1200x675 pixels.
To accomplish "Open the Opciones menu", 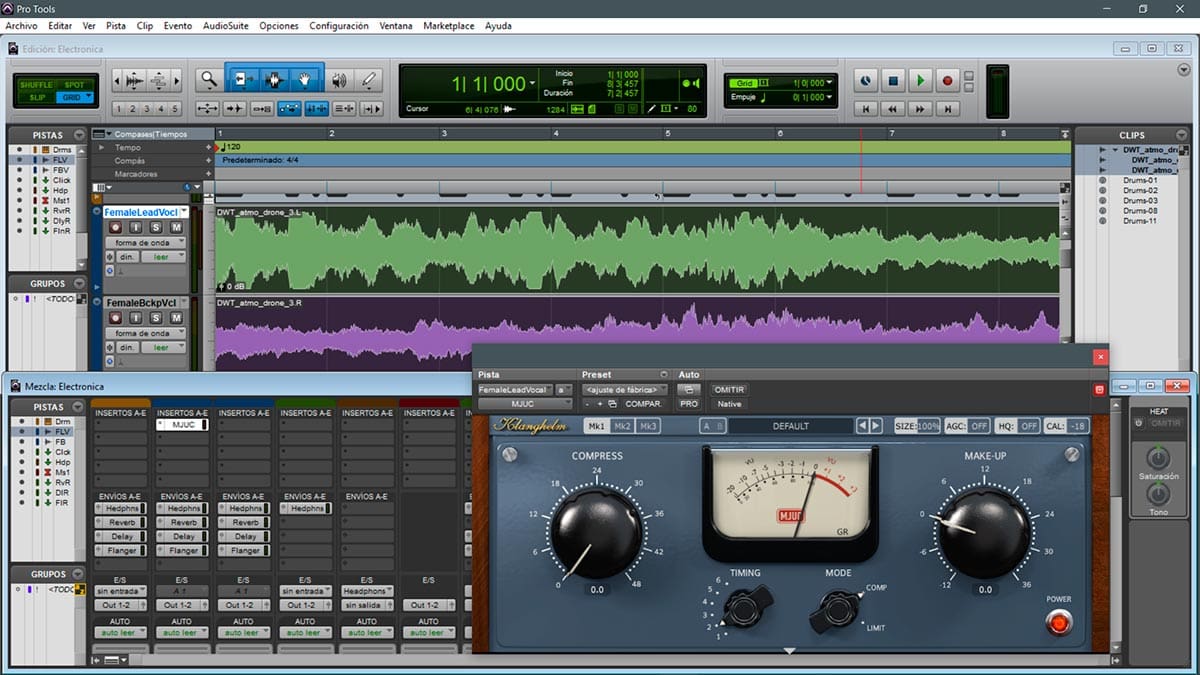I will tap(279, 26).
